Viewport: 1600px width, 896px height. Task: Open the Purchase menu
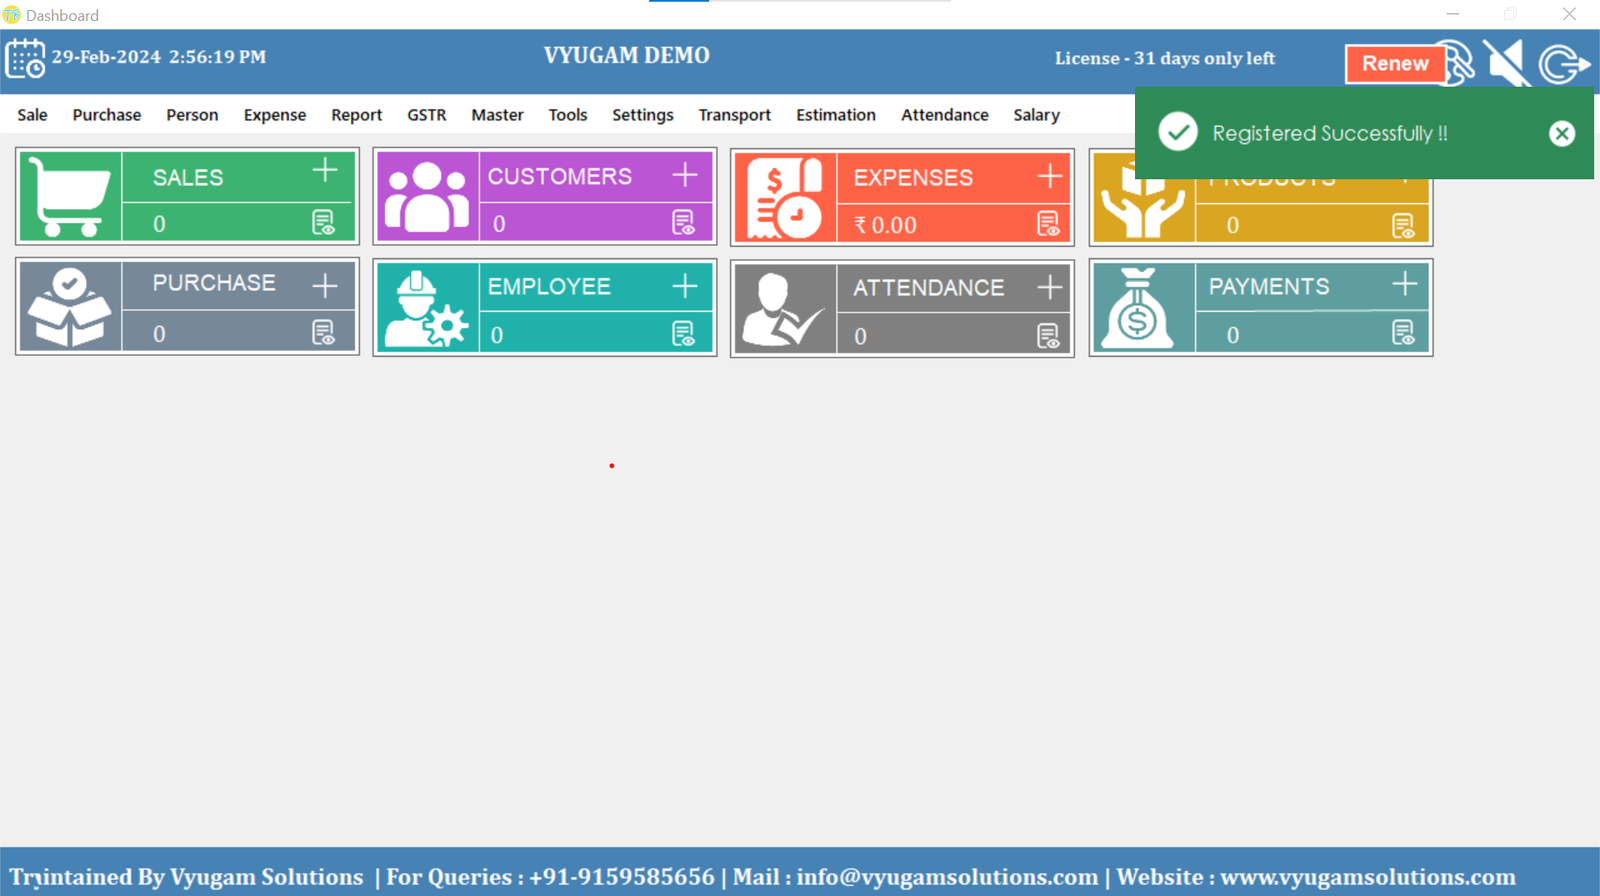tap(107, 115)
